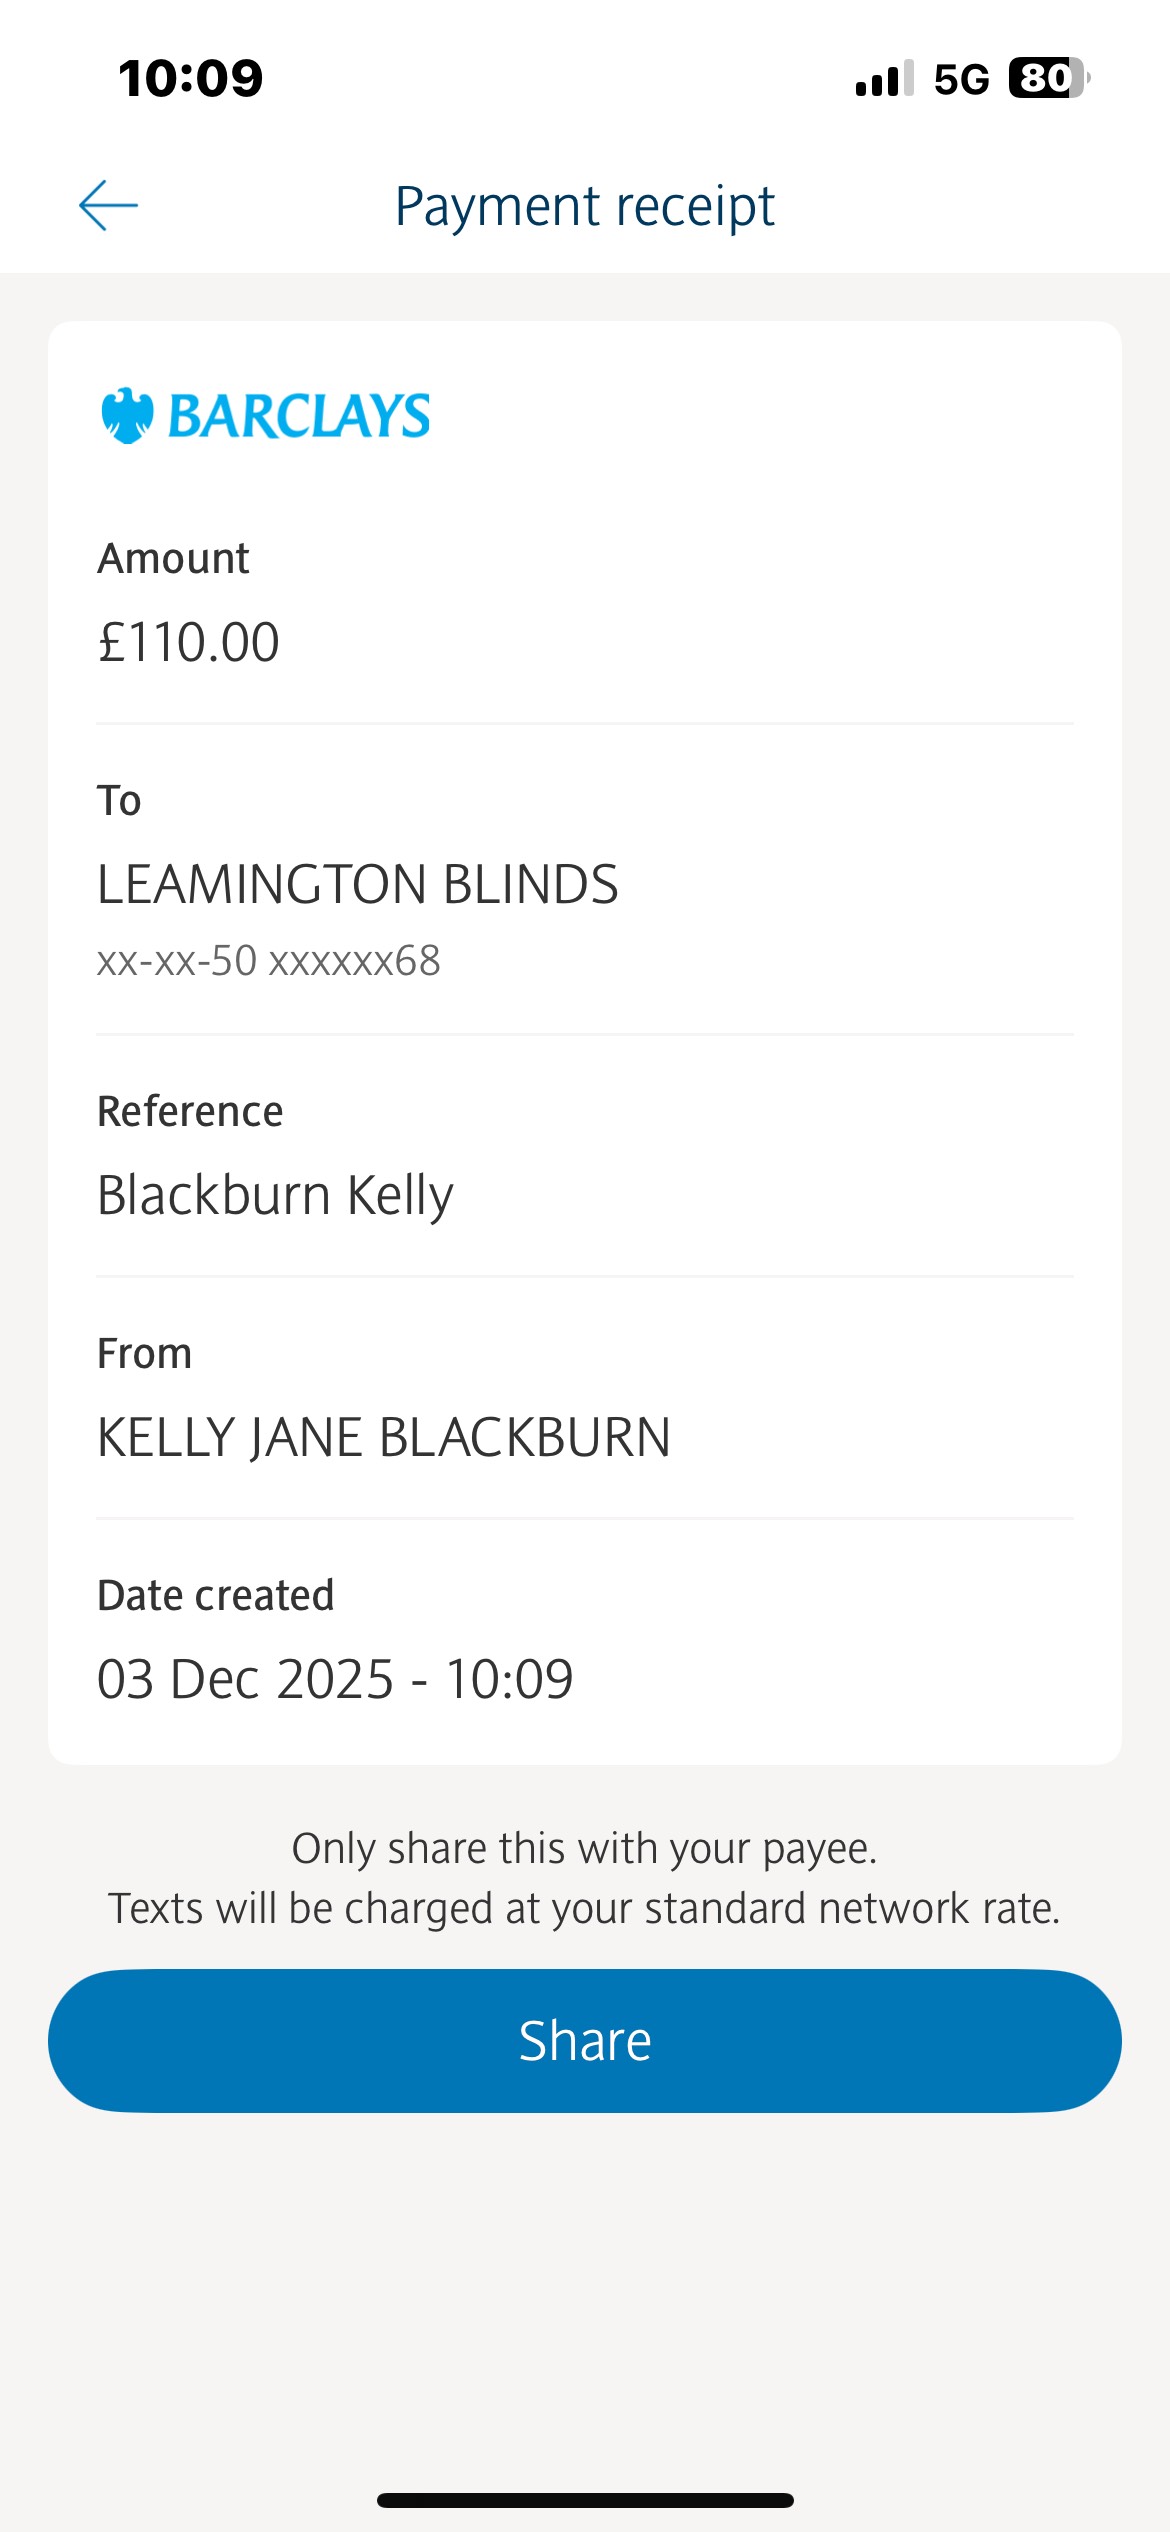This screenshot has height=2532, width=1170.
Task: Tap the 5G network indicator
Action: click(961, 79)
